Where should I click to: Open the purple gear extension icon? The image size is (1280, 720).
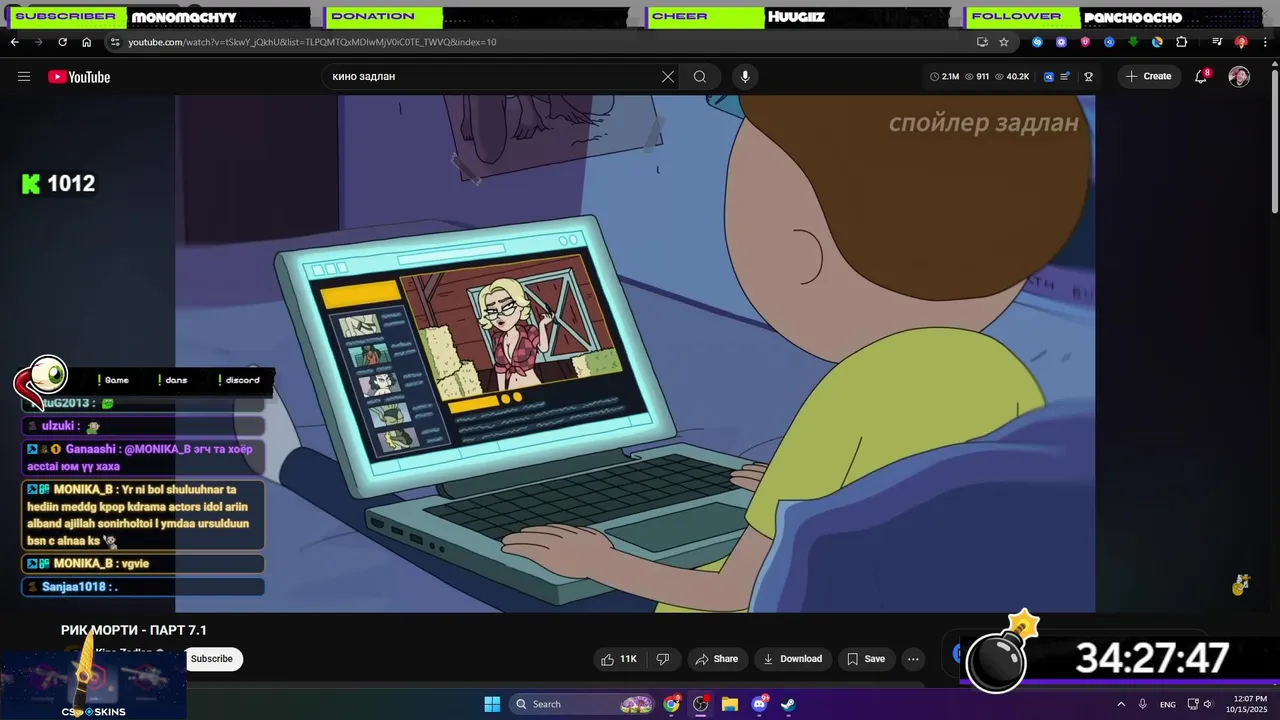click(1061, 42)
